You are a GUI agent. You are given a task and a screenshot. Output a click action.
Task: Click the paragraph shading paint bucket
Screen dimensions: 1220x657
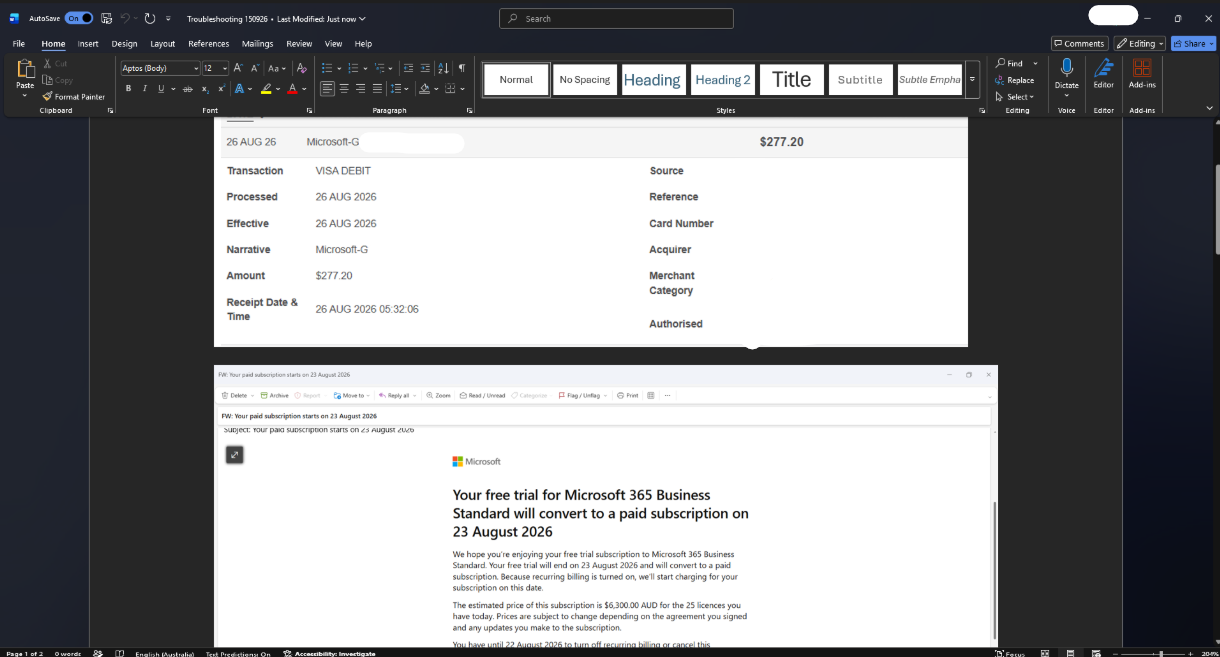click(424, 89)
